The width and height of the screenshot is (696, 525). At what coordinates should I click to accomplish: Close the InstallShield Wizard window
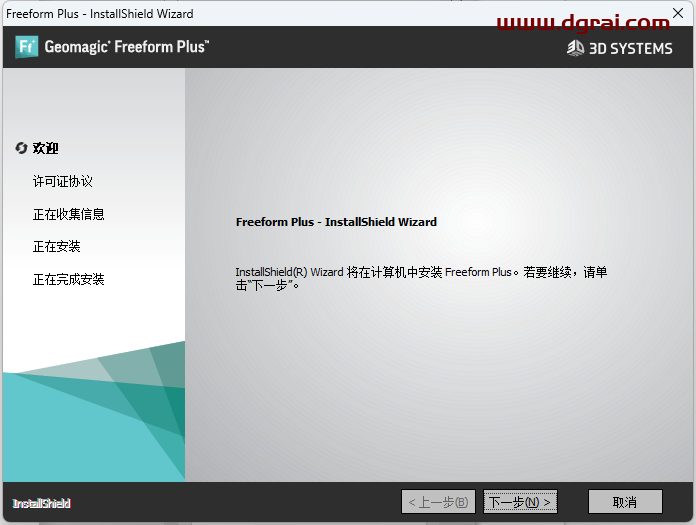pyautogui.click(x=678, y=13)
